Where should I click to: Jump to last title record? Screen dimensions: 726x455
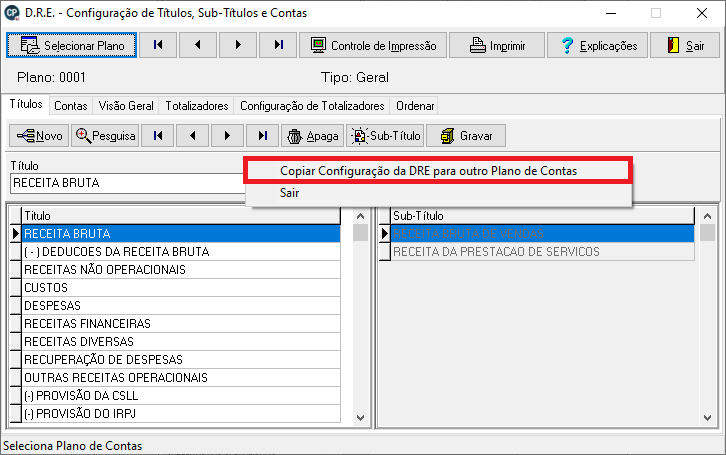click(263, 136)
